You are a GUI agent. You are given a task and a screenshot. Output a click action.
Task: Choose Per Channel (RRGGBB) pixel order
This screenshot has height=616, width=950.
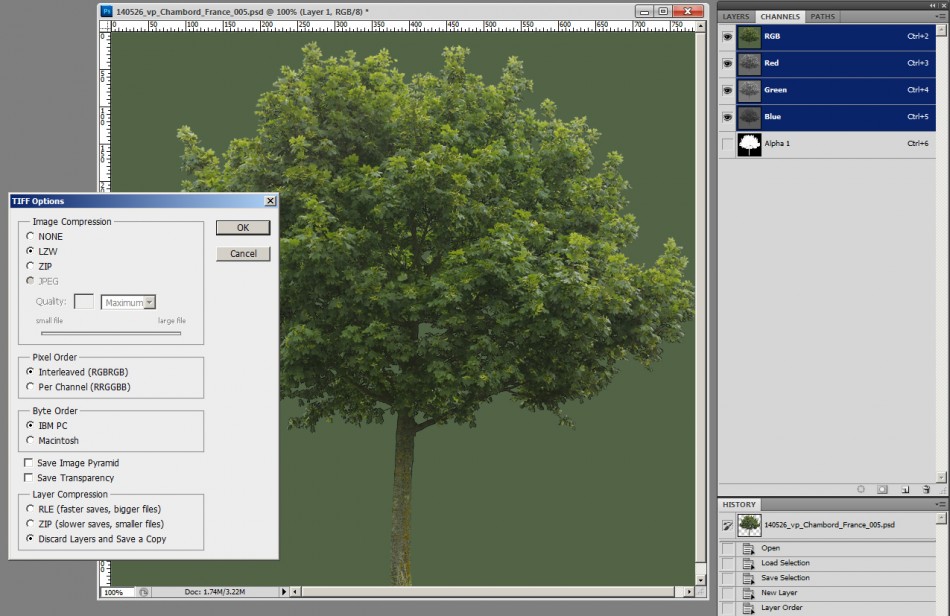pyautogui.click(x=31, y=384)
